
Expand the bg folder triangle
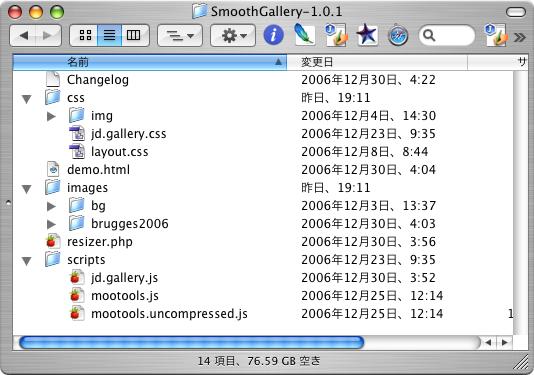(51, 206)
